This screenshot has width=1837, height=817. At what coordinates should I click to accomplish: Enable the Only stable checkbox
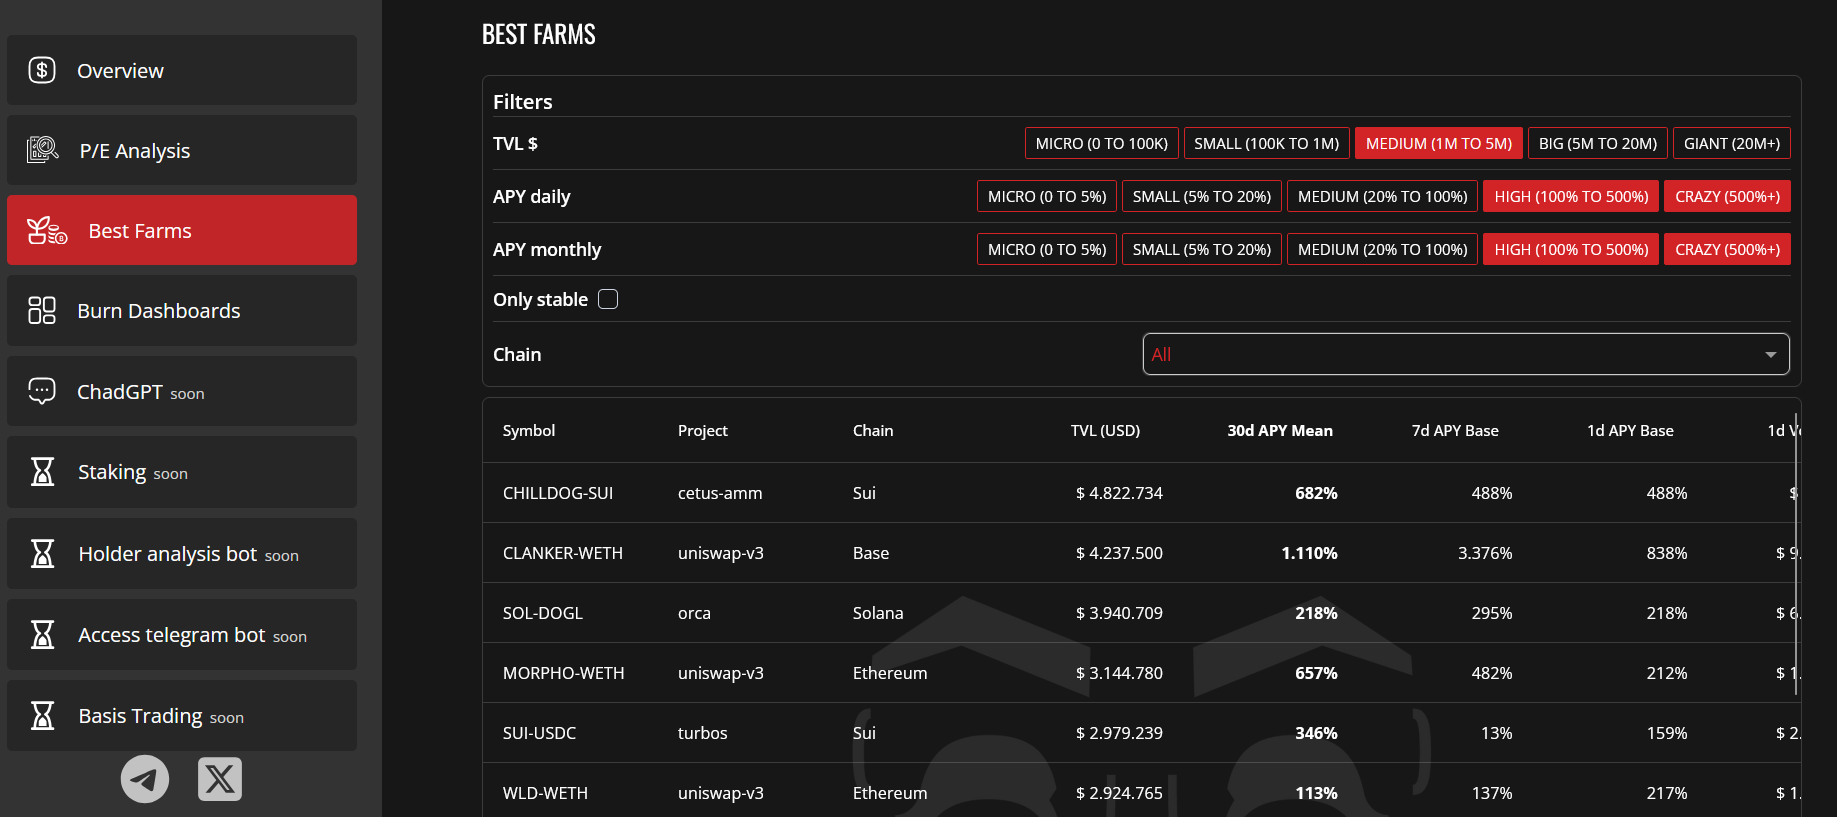coord(608,299)
